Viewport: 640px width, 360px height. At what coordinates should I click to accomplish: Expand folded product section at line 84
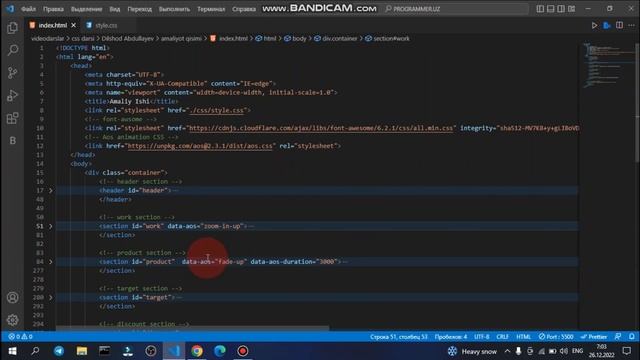51,262
